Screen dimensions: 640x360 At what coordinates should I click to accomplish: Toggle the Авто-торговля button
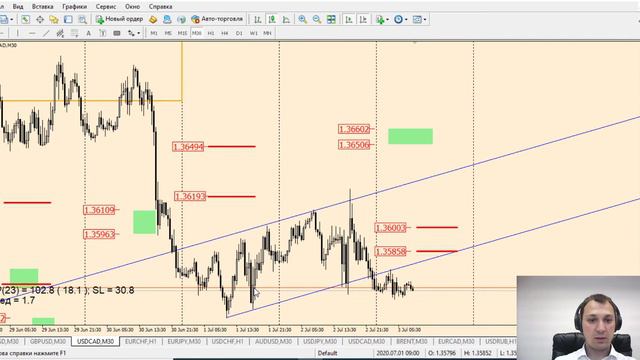click(217, 19)
